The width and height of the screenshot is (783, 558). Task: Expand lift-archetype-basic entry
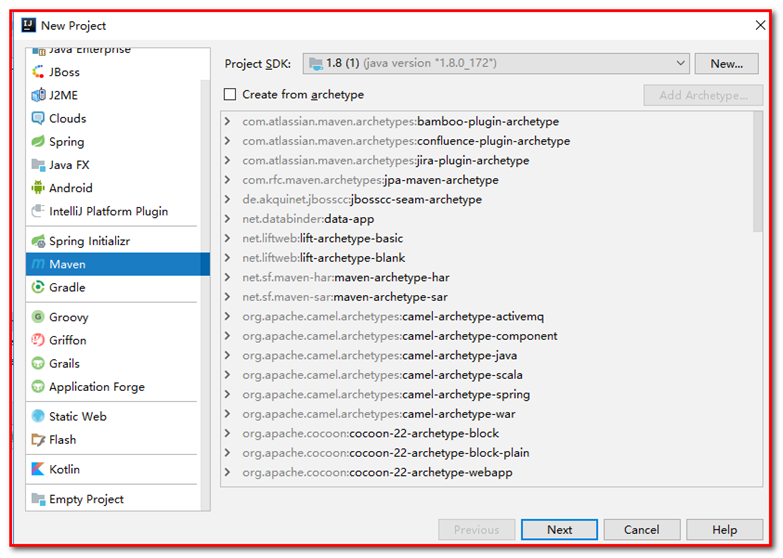tap(228, 238)
